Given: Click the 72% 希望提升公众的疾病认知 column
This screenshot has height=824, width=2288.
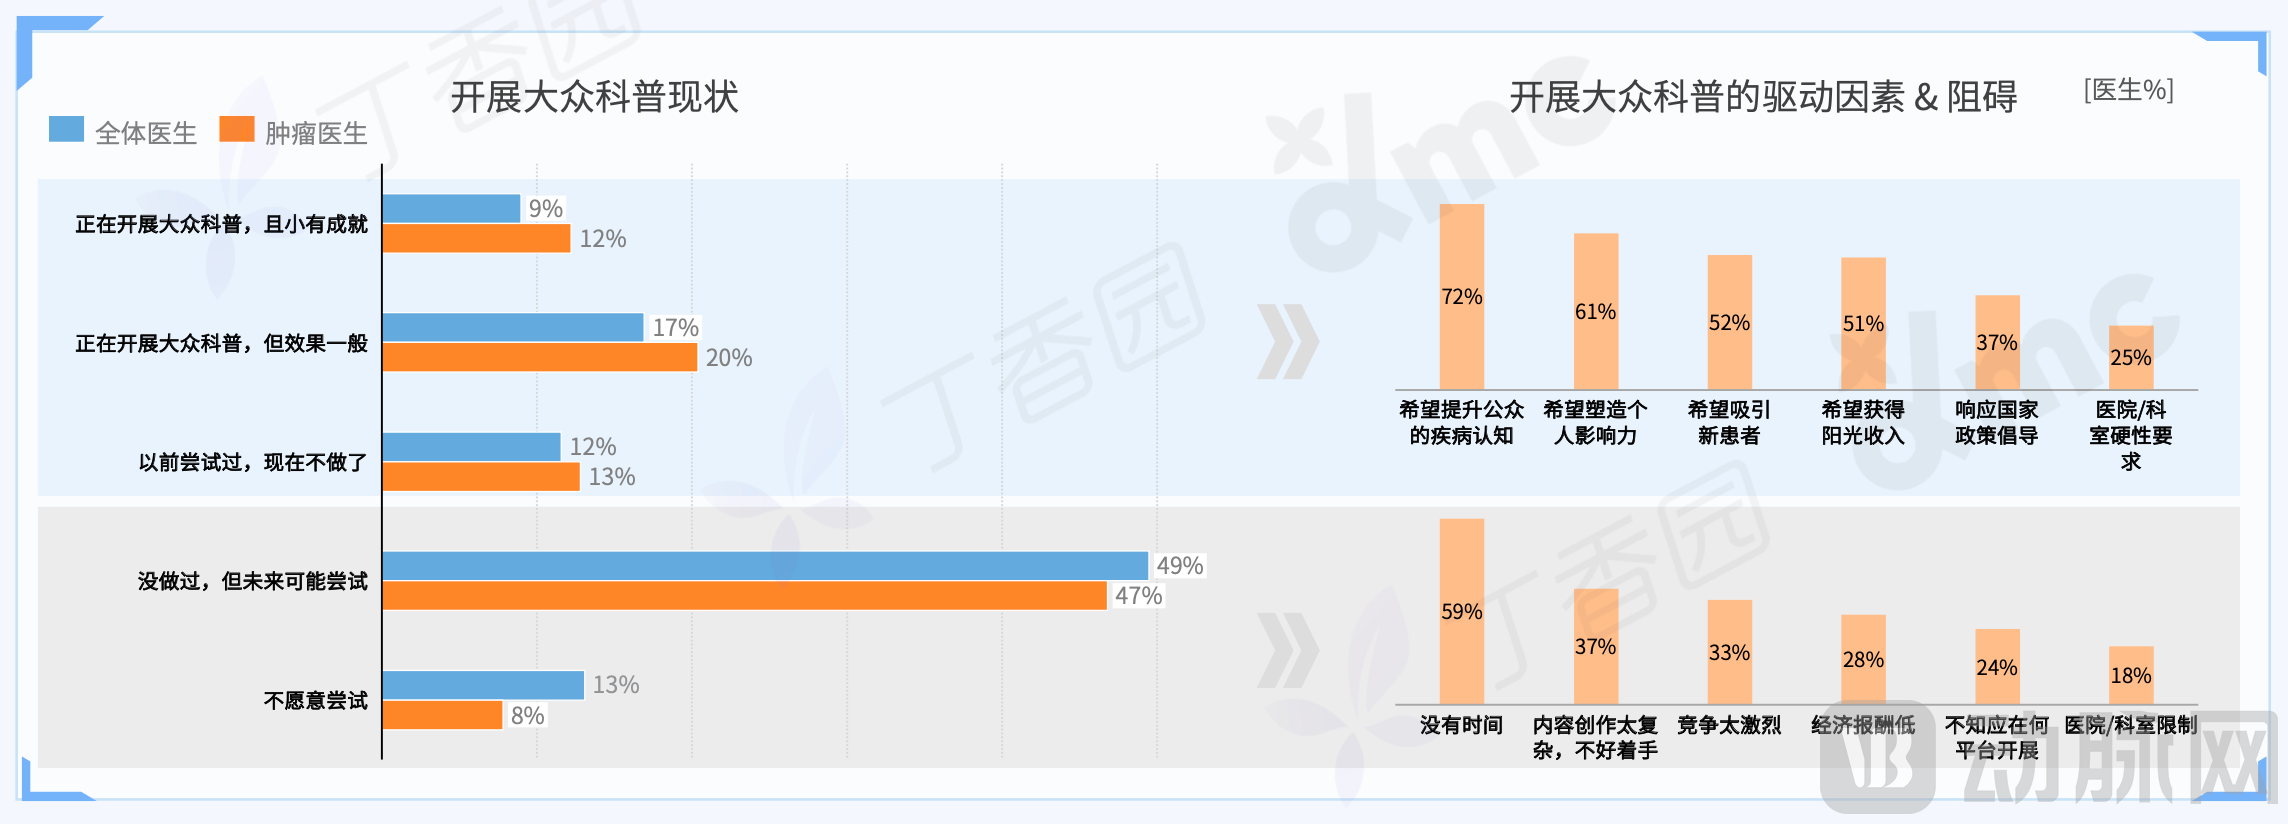Looking at the screenshot, I should tap(1461, 297).
